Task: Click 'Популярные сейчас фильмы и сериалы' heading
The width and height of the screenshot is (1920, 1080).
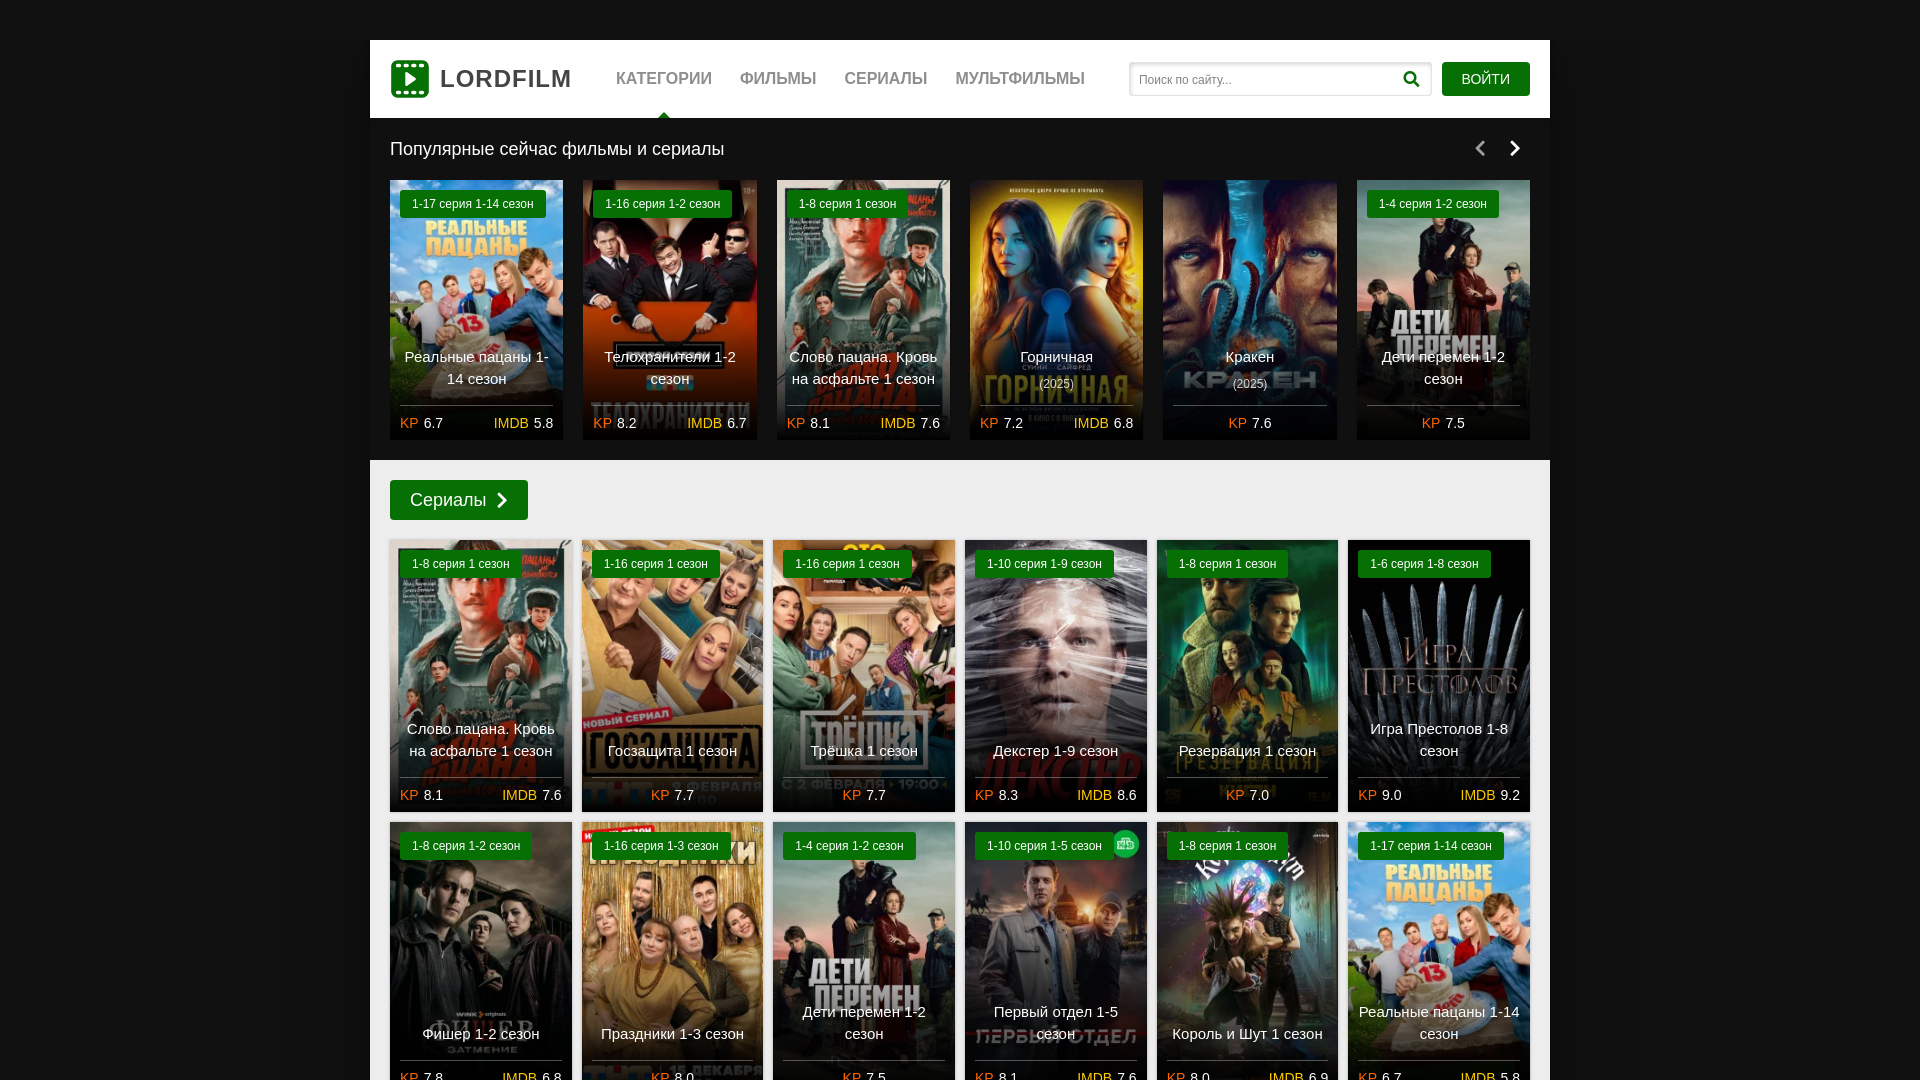Action: point(557,149)
